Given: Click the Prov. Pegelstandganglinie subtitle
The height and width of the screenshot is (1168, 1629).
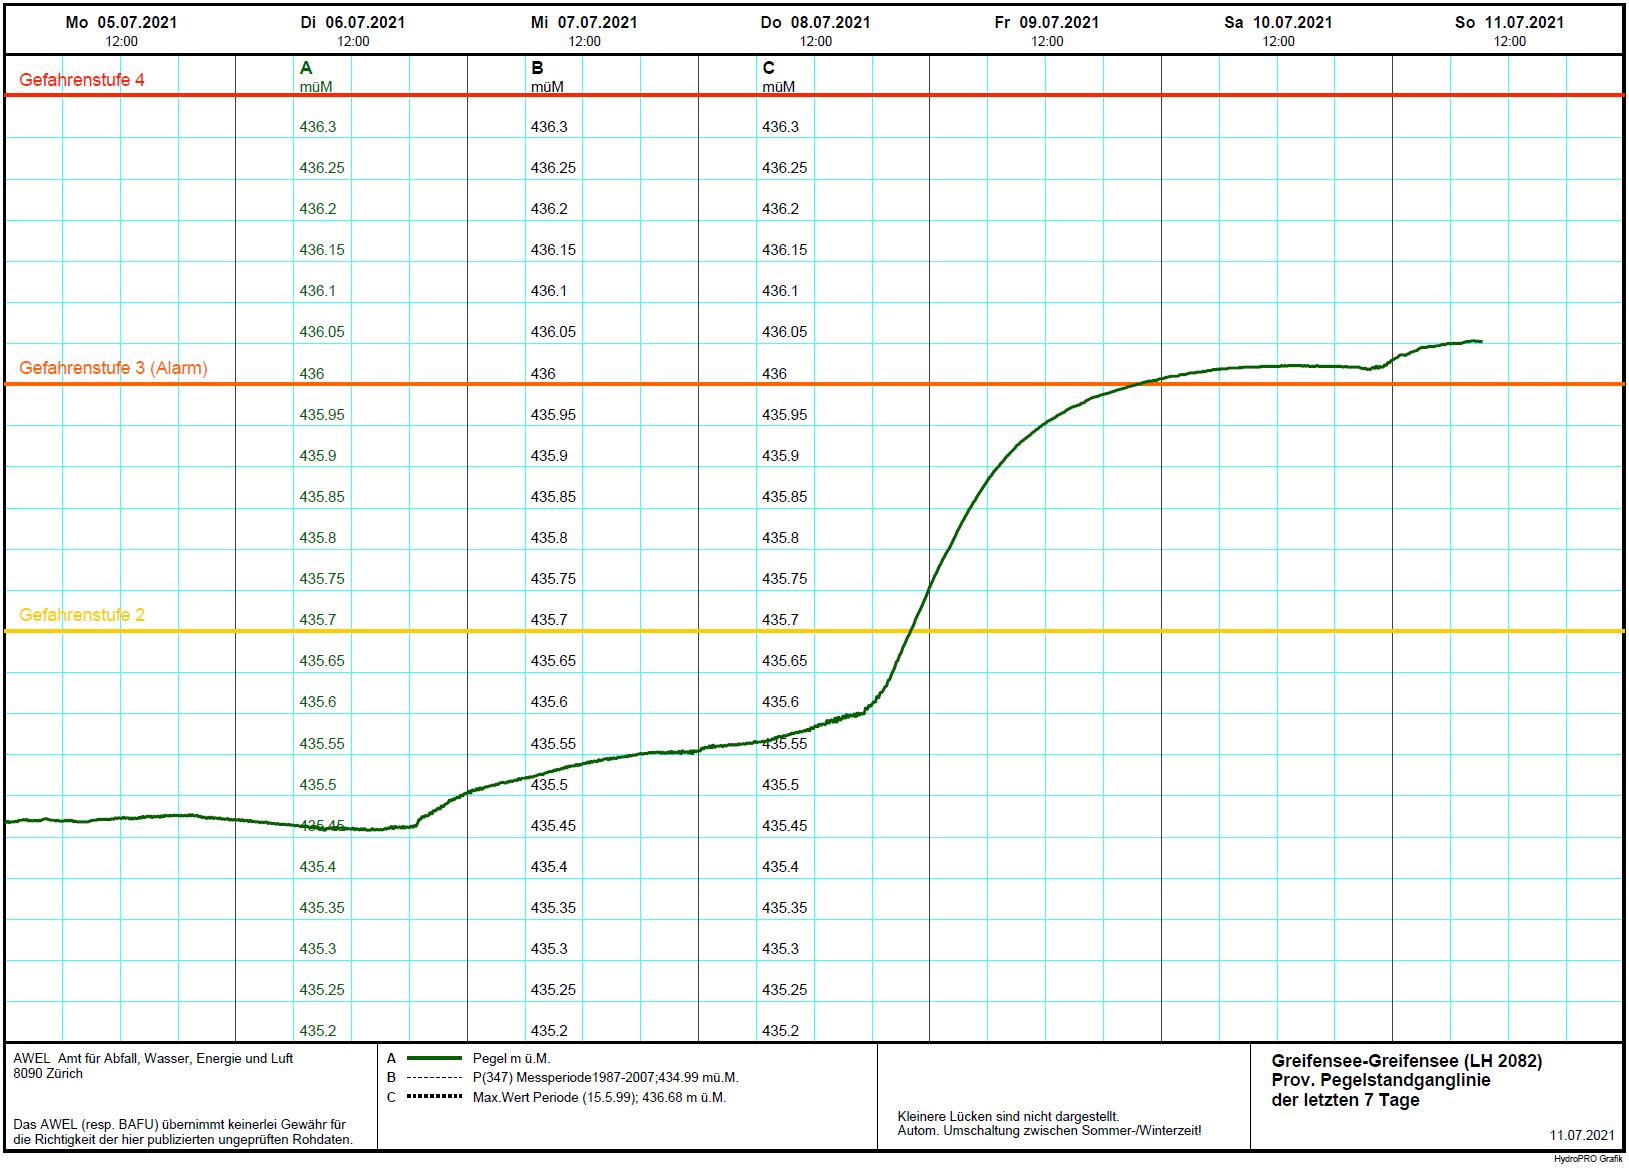Looking at the screenshot, I should (x=1381, y=1081).
